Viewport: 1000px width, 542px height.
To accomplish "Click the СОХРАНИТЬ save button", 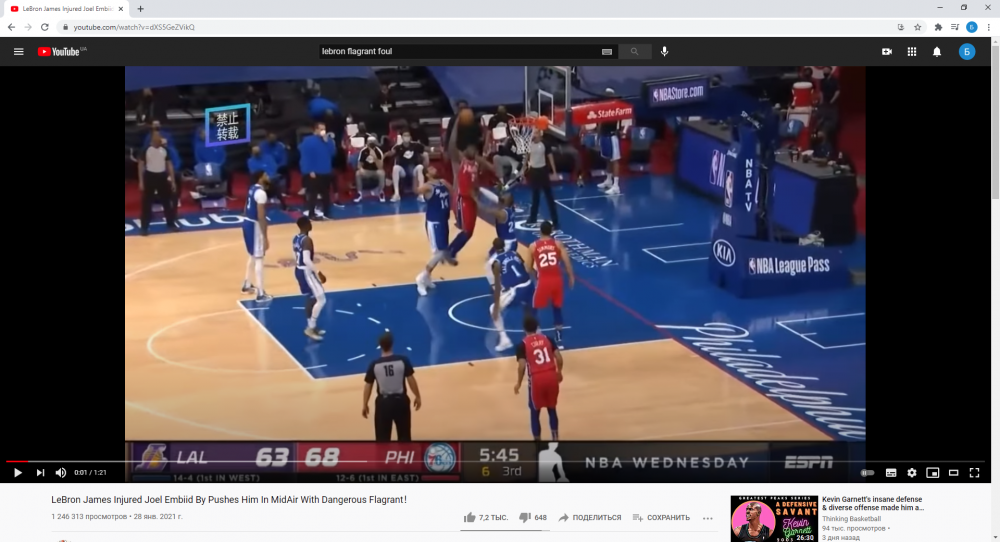I will click(x=660, y=517).
